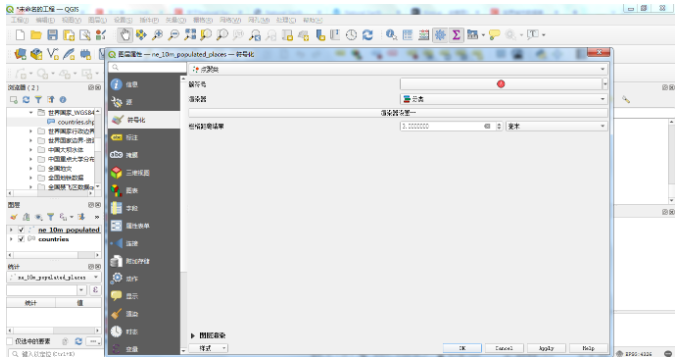This screenshot has height=363, width=680.
Task: Open the View menu
Action: pyautogui.click(x=71, y=20)
